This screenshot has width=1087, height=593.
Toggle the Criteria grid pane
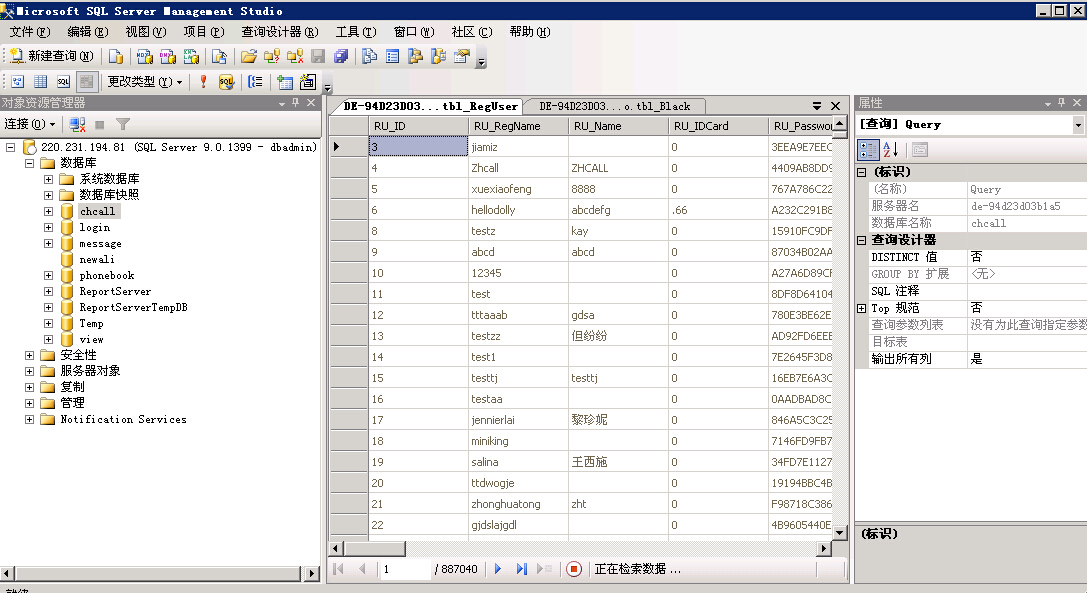(40, 82)
